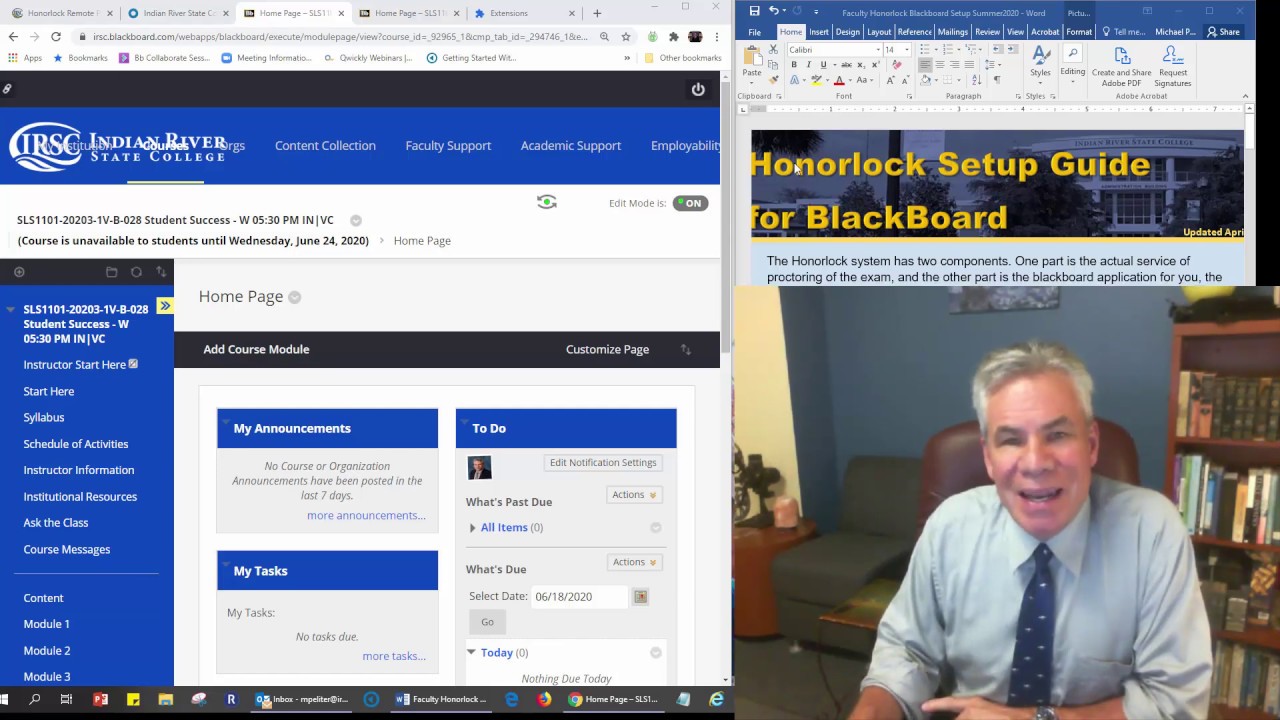Click the Cut scissors icon in Word
This screenshot has width=1280, height=720.
click(773, 50)
